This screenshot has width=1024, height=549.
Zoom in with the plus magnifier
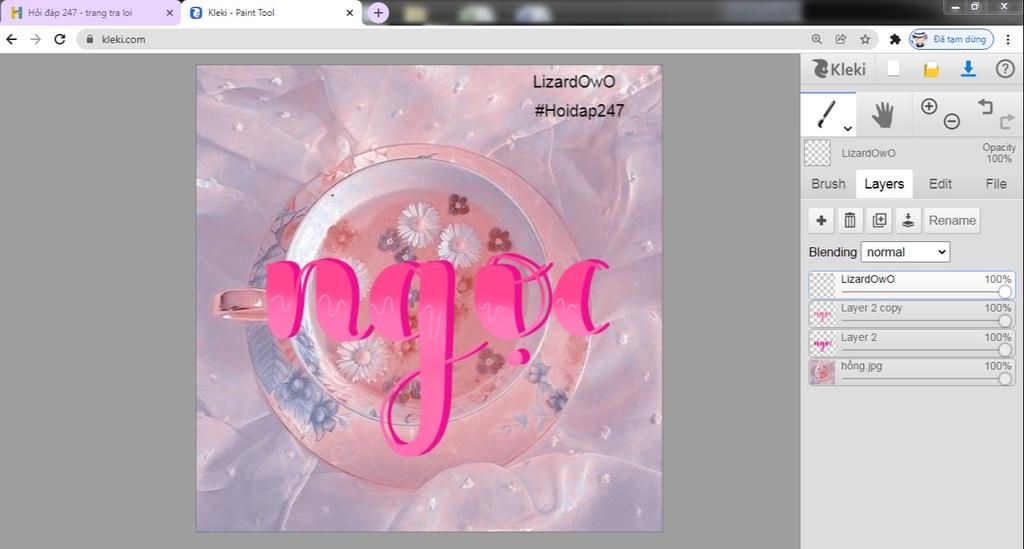(929, 106)
